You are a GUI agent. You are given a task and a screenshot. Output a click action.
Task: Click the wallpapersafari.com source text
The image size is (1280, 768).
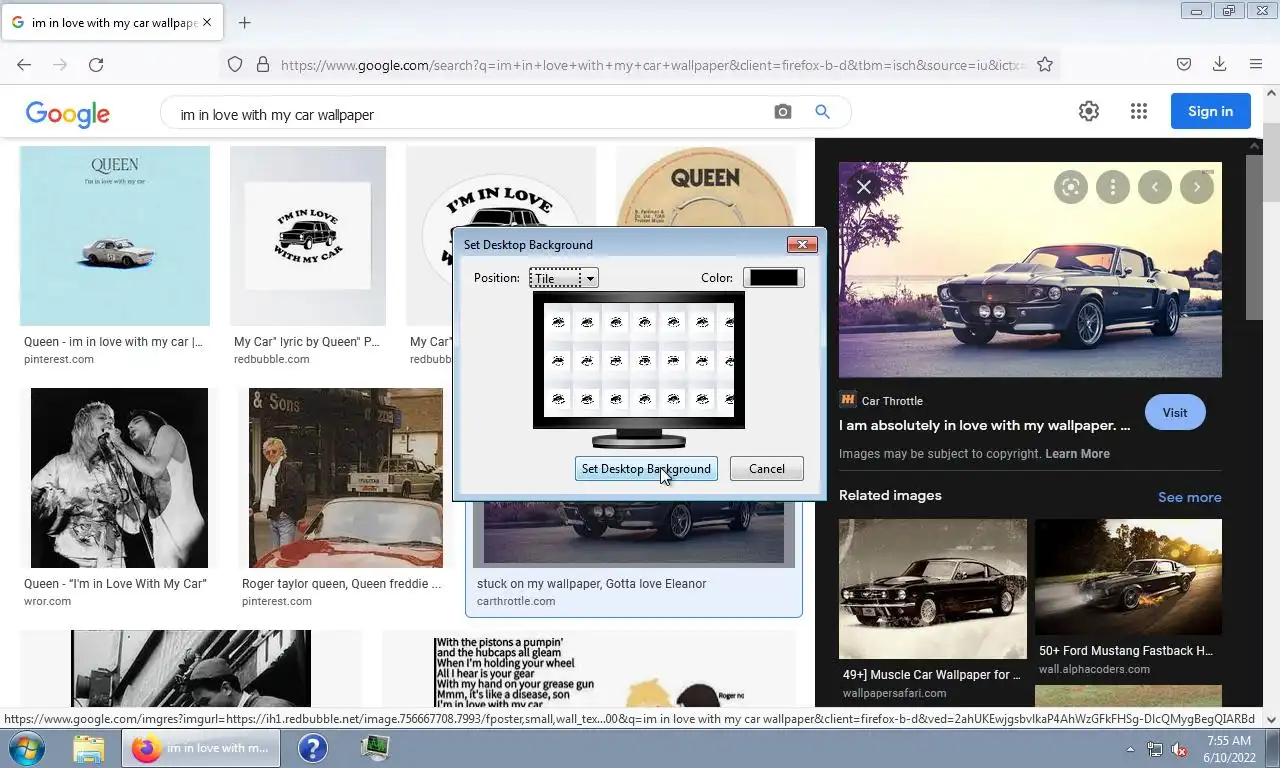tap(894, 693)
